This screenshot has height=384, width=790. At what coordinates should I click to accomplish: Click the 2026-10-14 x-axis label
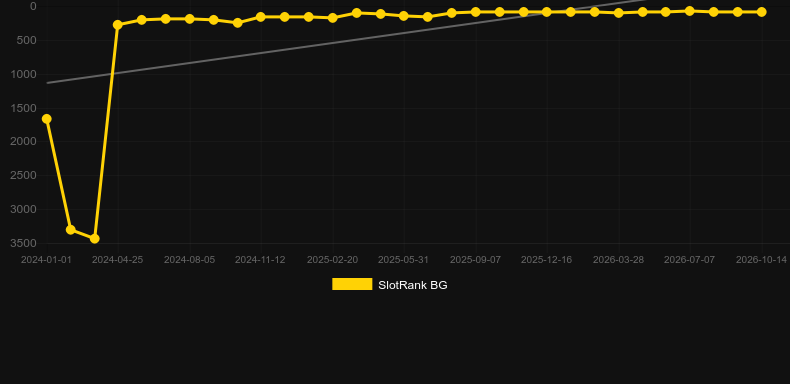pyautogui.click(x=761, y=260)
